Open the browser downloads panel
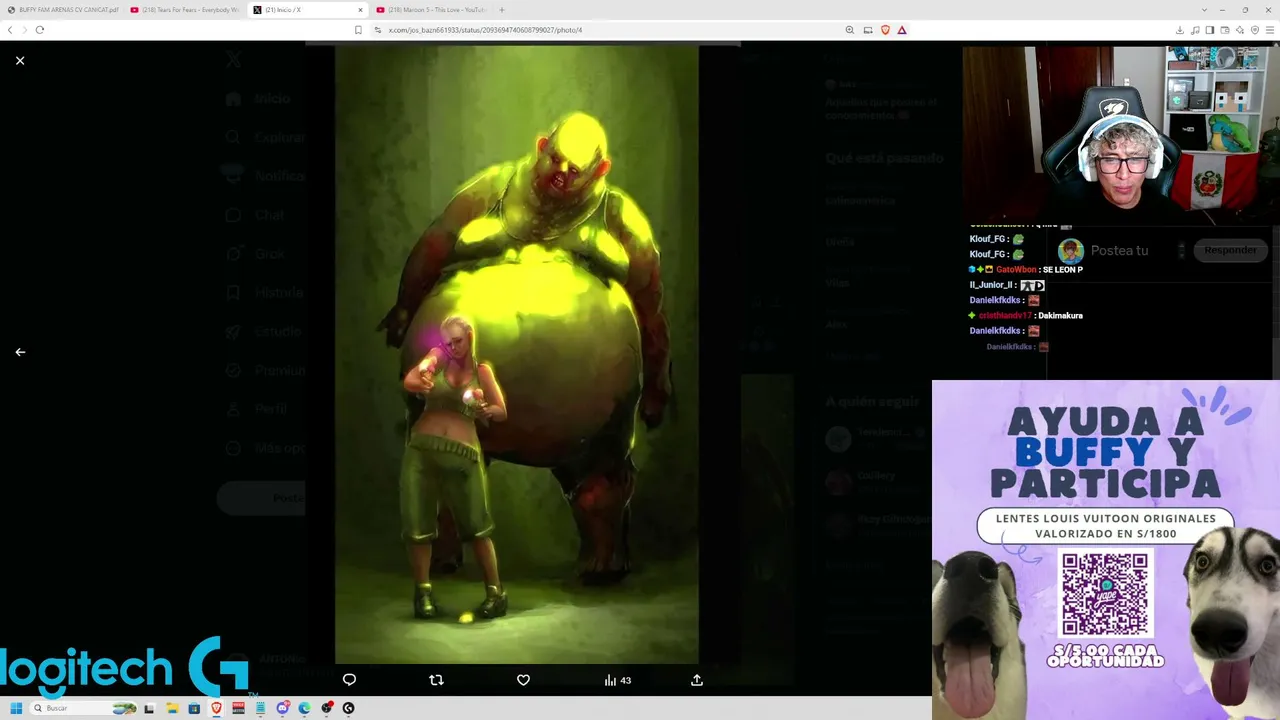Viewport: 1280px width, 720px height. pos(1180,30)
